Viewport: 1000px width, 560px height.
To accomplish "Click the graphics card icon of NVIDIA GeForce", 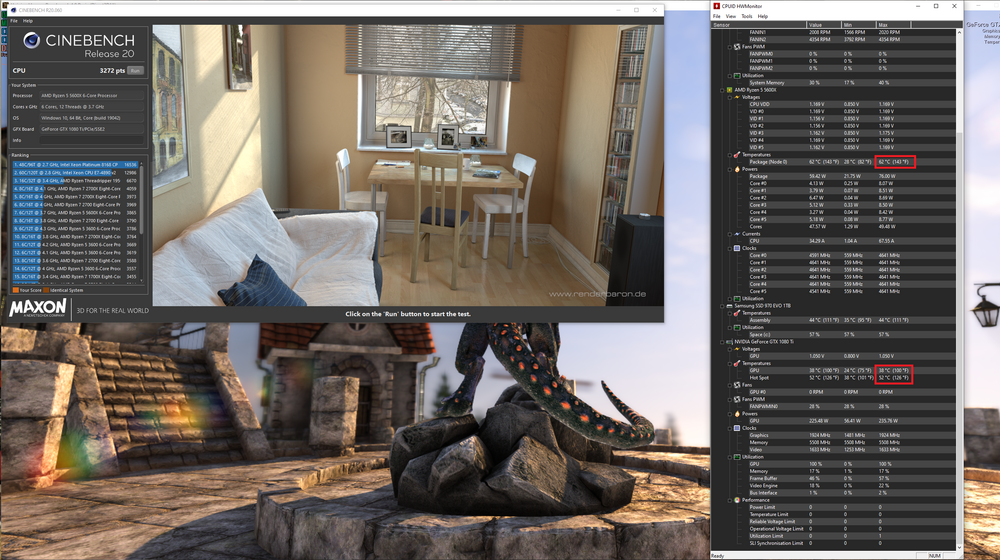I will (x=730, y=342).
